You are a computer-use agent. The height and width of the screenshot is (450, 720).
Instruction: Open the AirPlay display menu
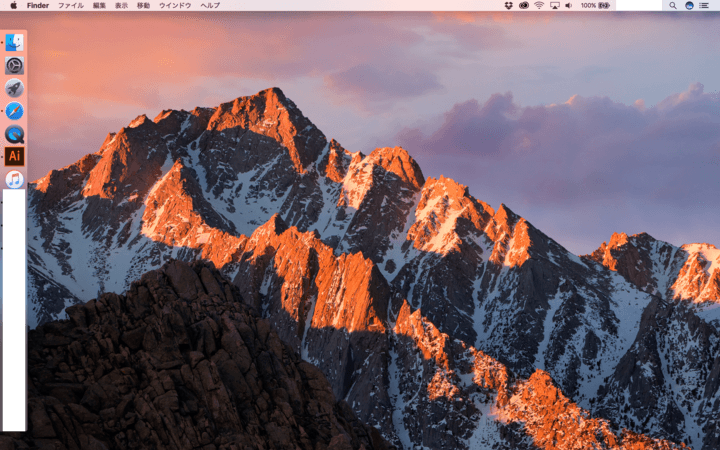(555, 6)
